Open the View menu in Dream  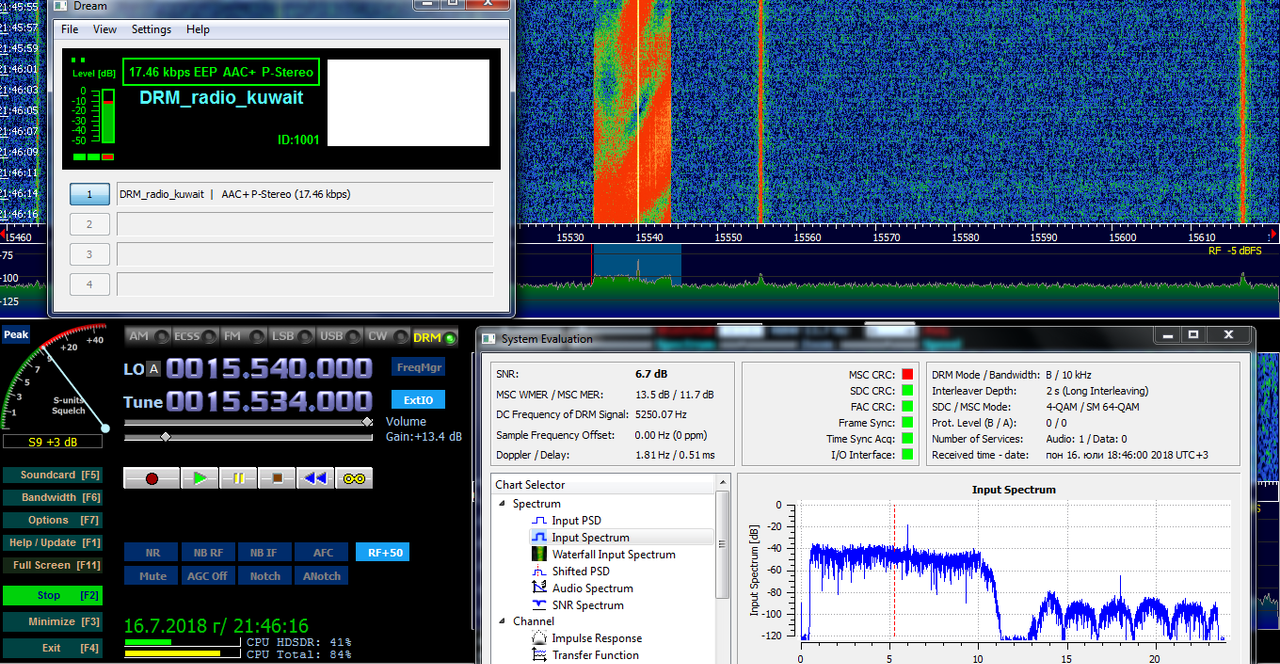click(x=105, y=29)
